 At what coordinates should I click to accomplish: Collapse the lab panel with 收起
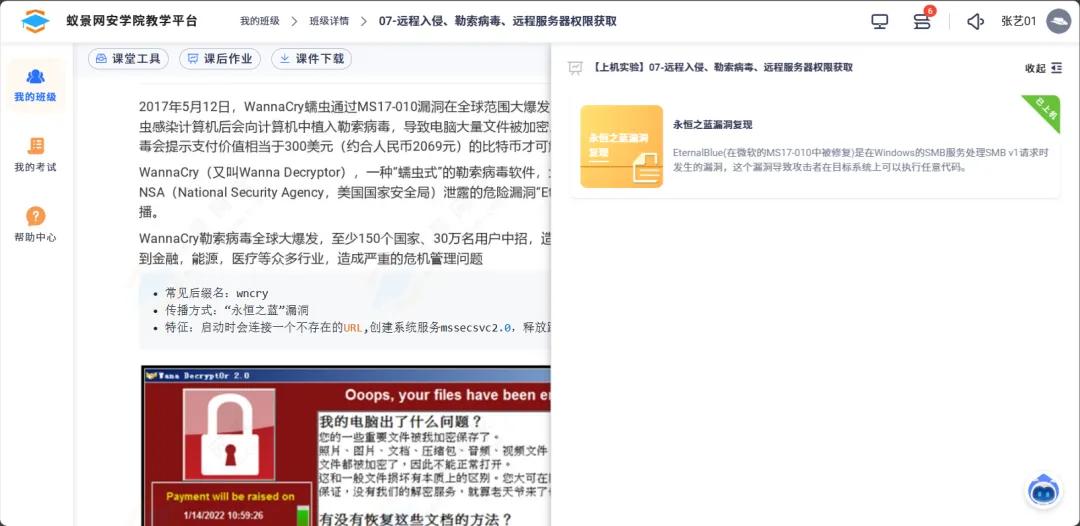coord(1043,68)
